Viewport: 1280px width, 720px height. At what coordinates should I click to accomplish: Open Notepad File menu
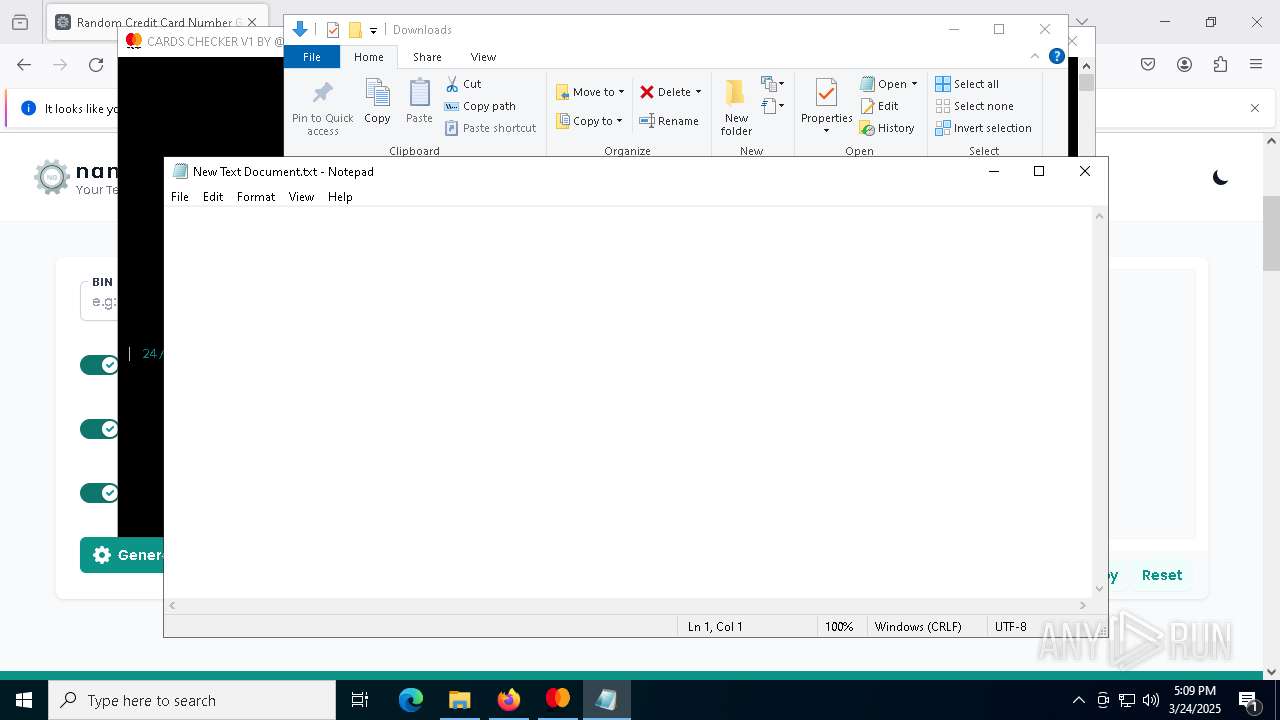pos(180,197)
